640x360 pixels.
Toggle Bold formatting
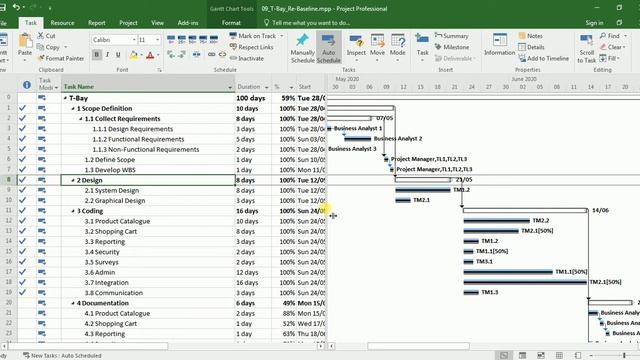pyautogui.click(x=97, y=54)
